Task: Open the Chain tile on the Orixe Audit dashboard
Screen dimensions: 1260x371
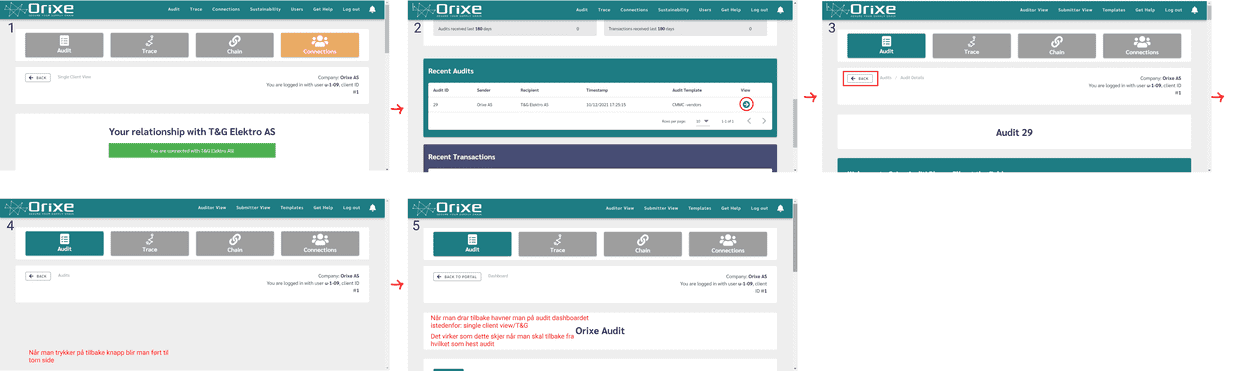Action: pos(642,244)
